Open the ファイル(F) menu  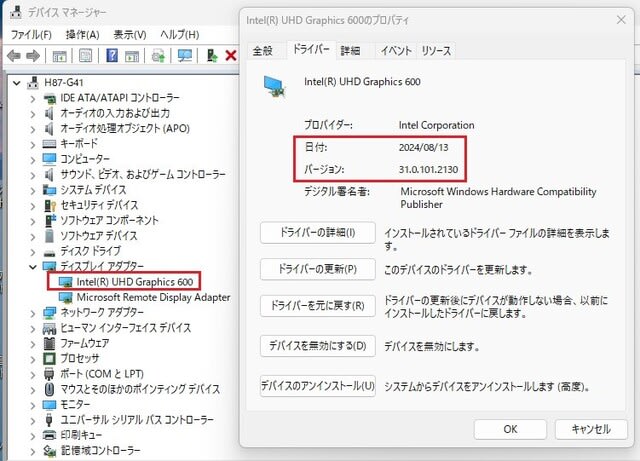pos(31,35)
